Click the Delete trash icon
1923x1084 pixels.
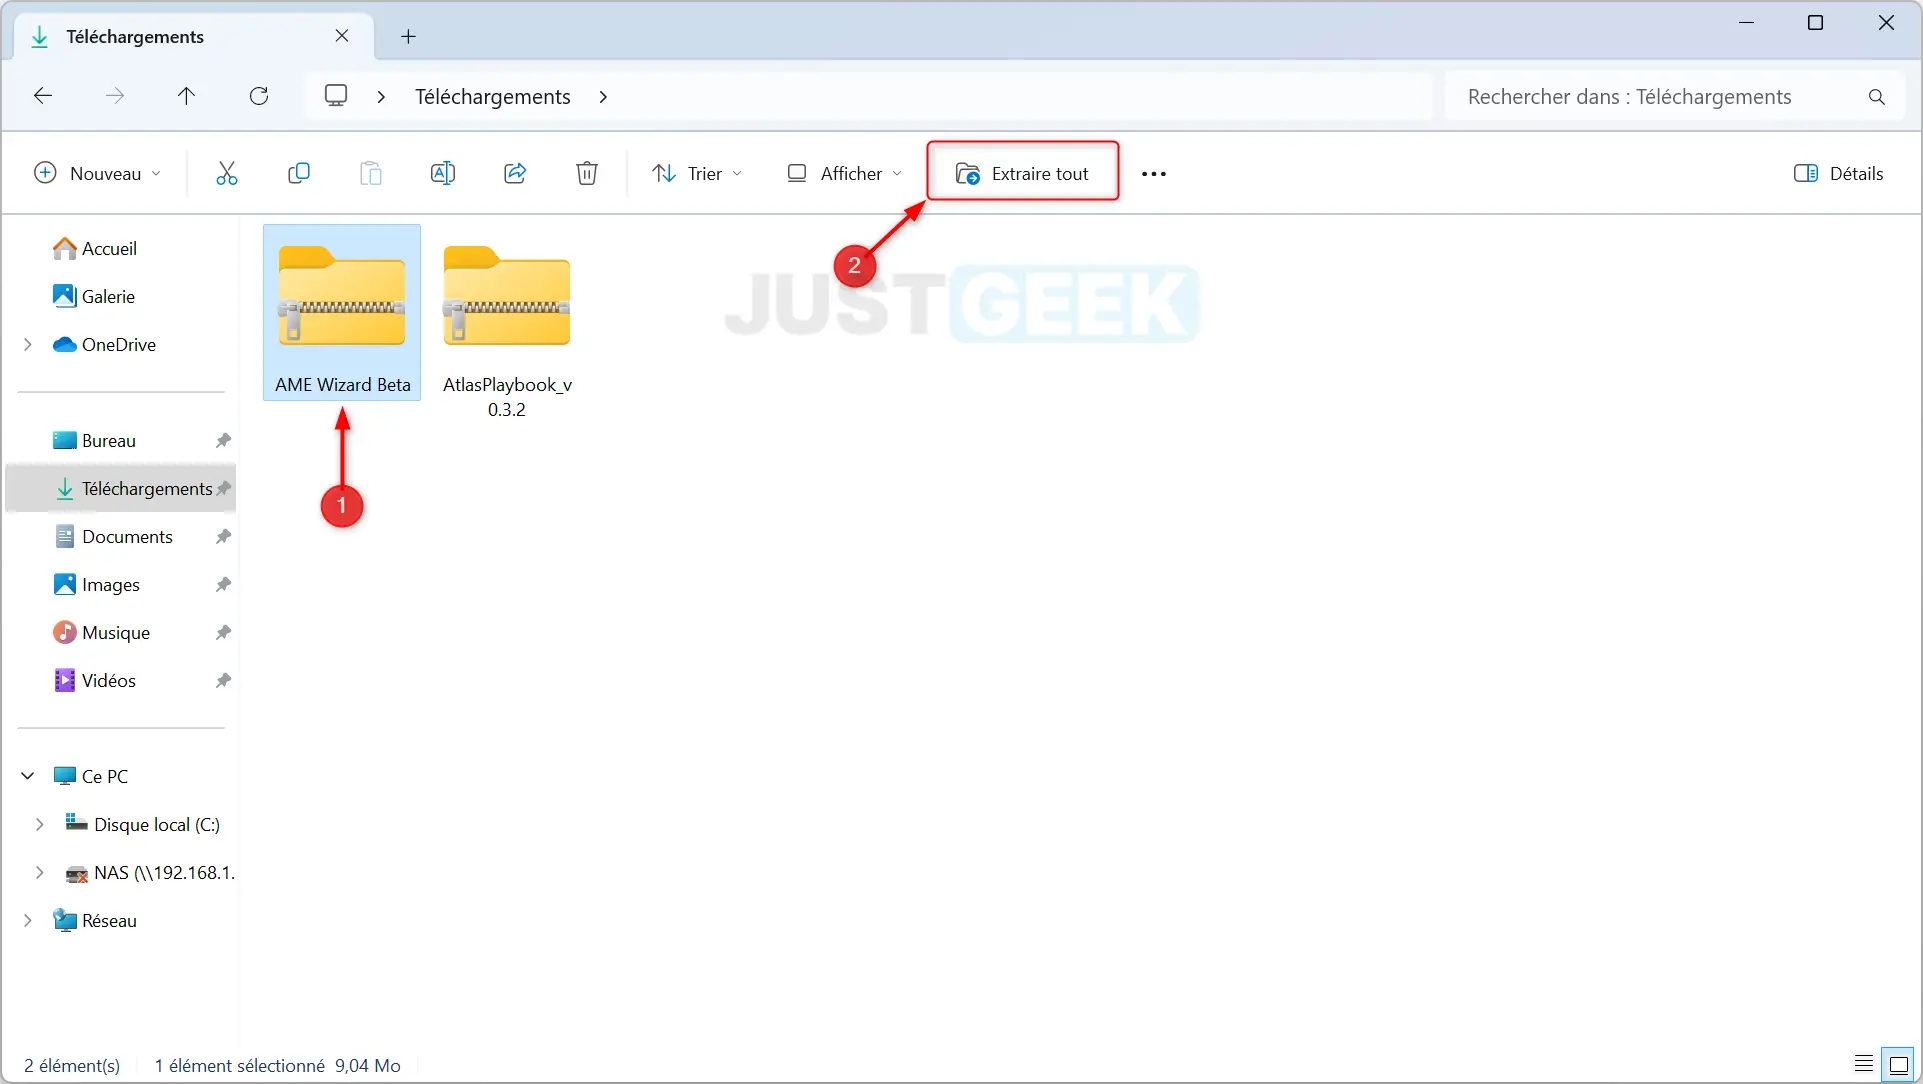pyautogui.click(x=587, y=173)
